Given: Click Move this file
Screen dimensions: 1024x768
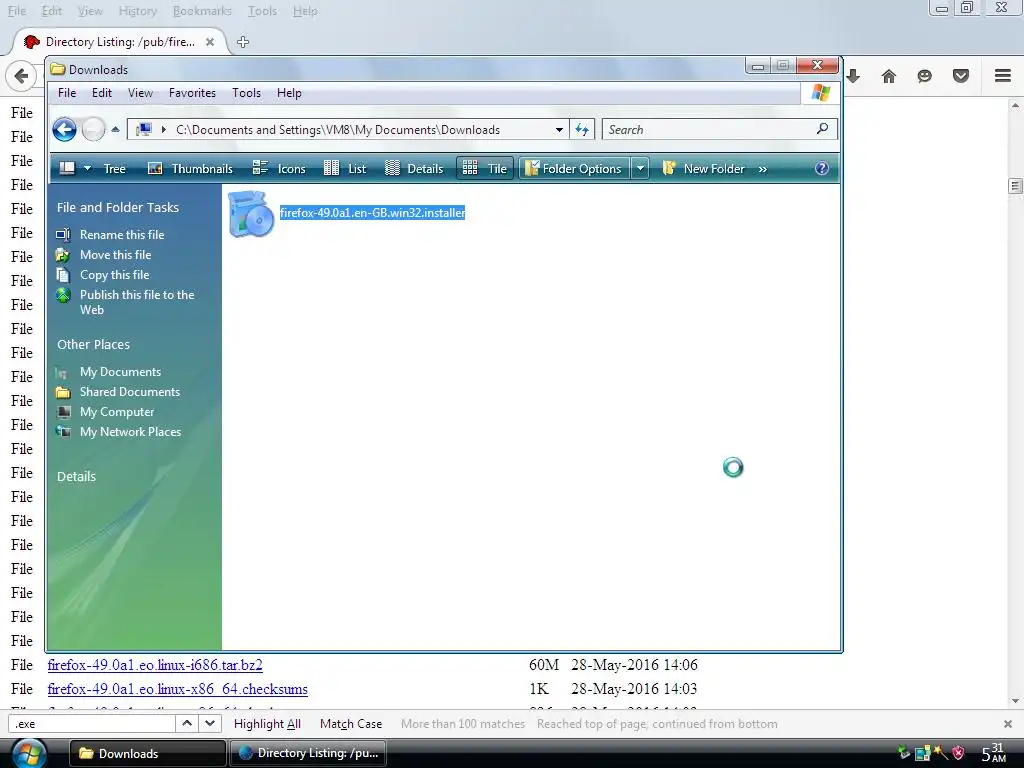Looking at the screenshot, I should pyautogui.click(x=116, y=255).
